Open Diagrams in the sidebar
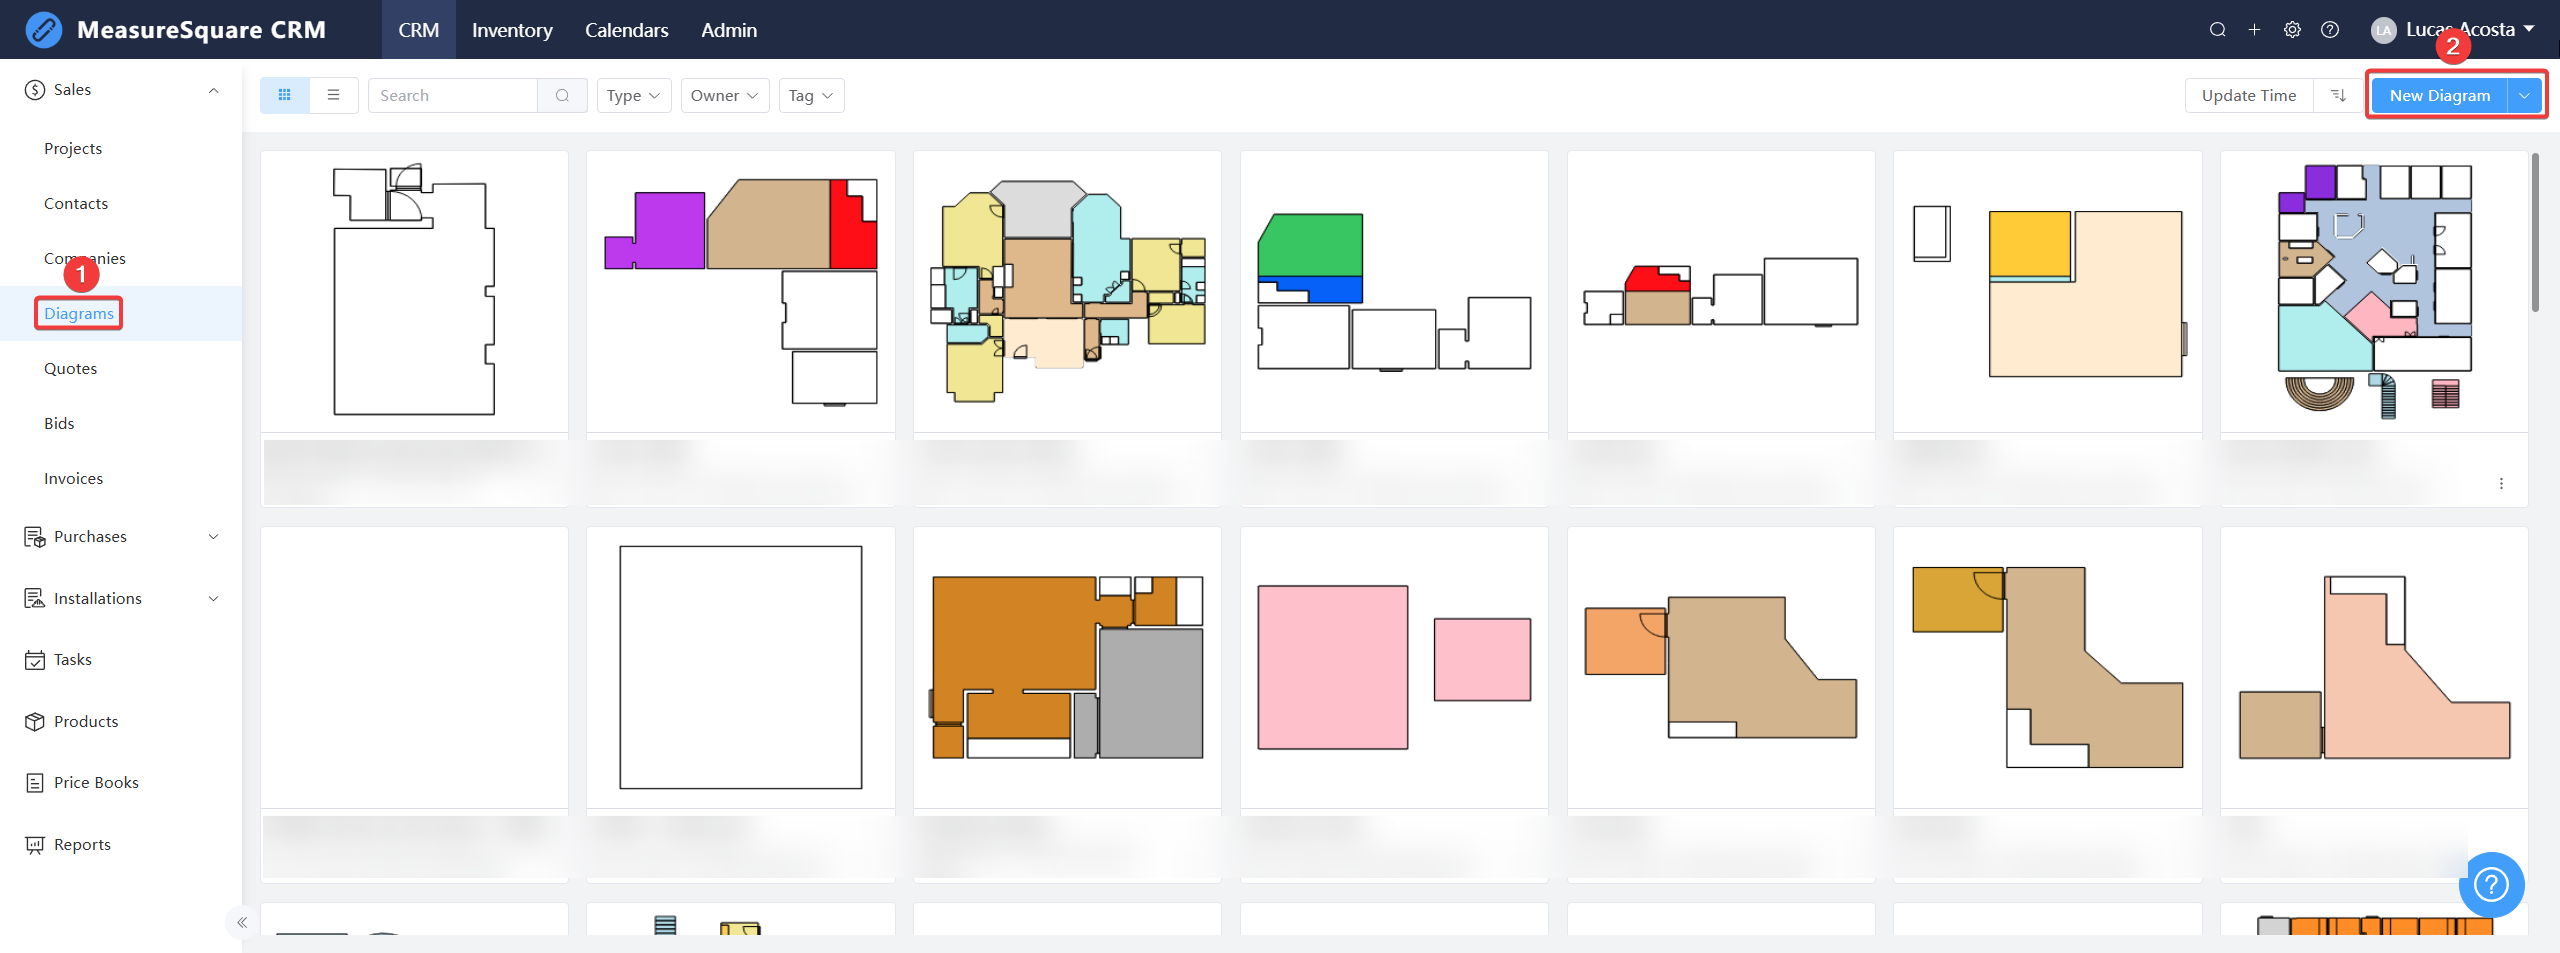This screenshot has width=2560, height=953. click(79, 314)
